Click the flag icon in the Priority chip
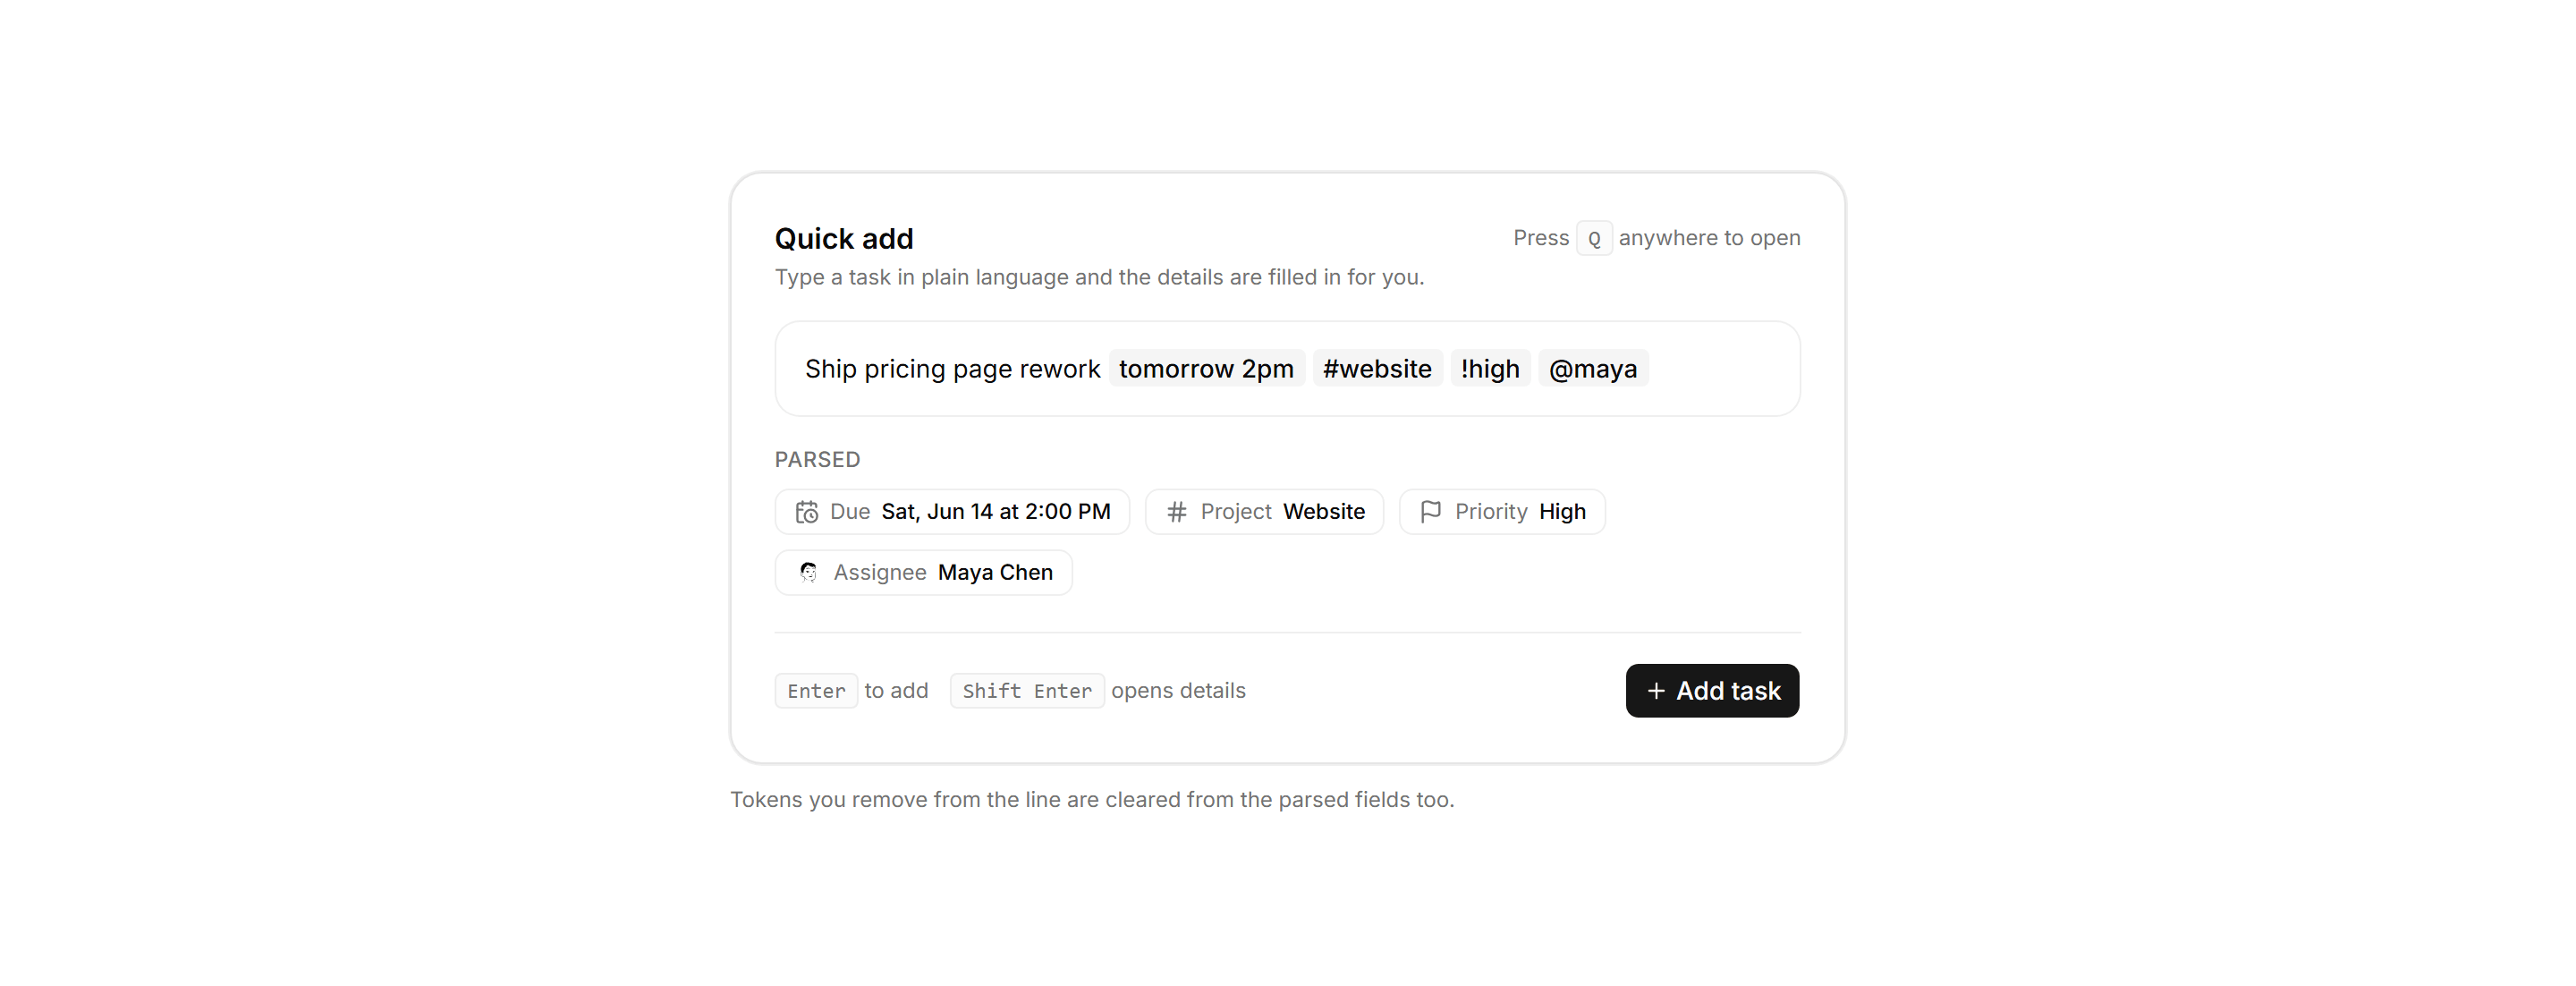2576x986 pixels. tap(1431, 512)
